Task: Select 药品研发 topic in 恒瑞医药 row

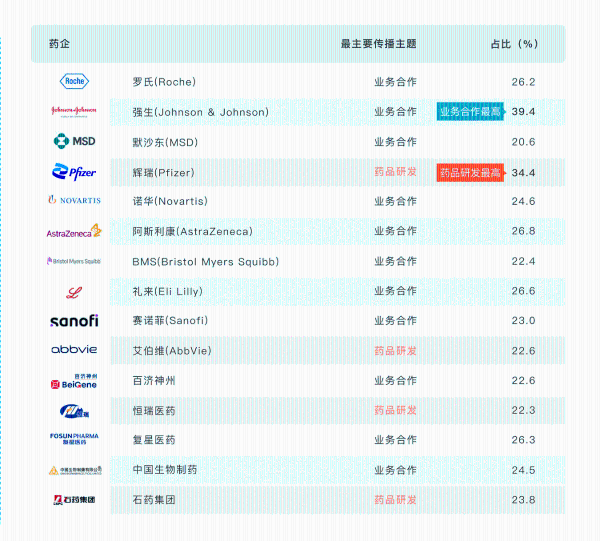Action: (395, 410)
